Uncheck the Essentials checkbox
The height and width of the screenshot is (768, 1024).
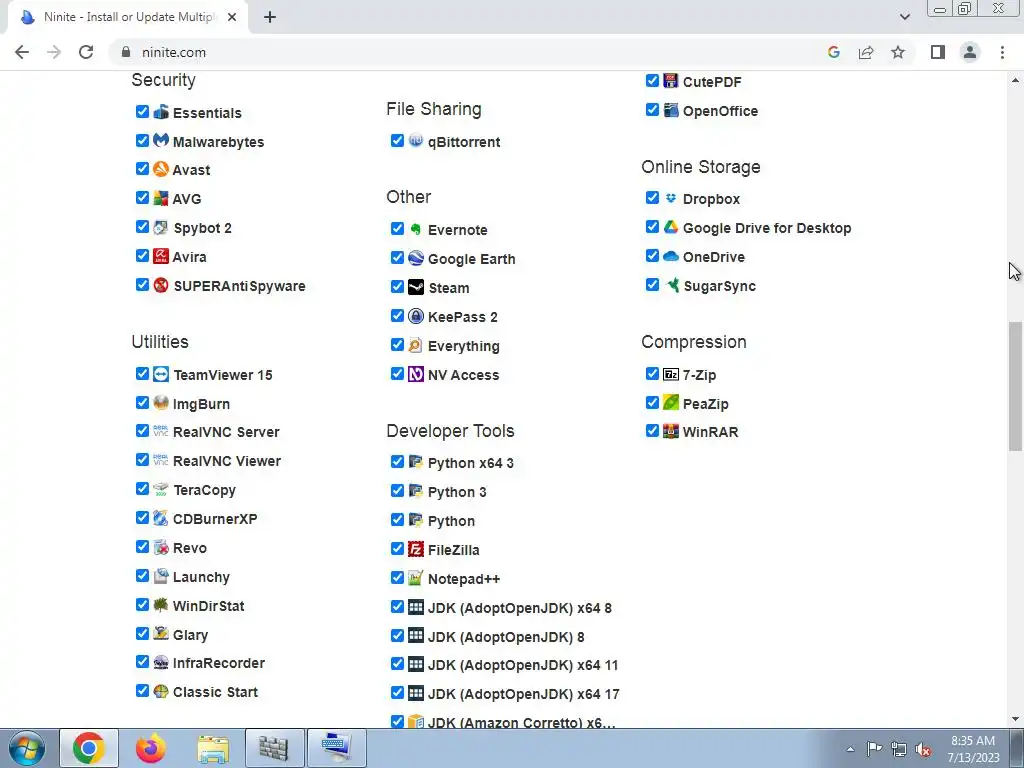pyautogui.click(x=142, y=112)
